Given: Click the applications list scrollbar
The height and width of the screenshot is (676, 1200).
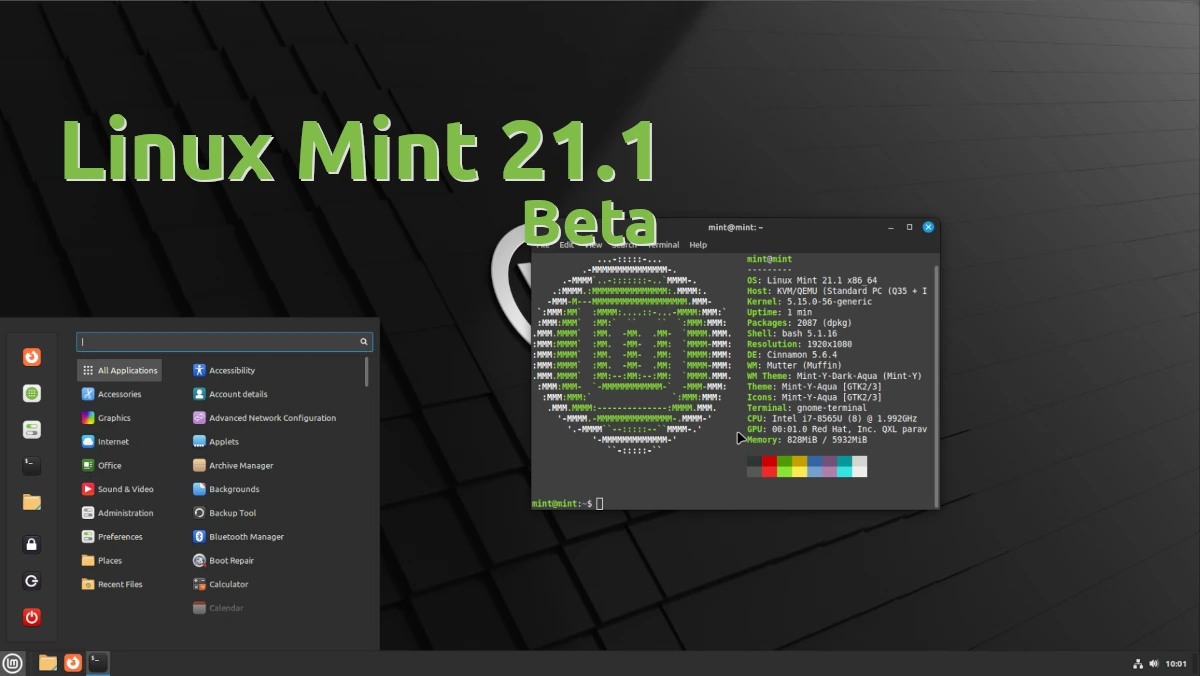Looking at the screenshot, I should pos(366,373).
